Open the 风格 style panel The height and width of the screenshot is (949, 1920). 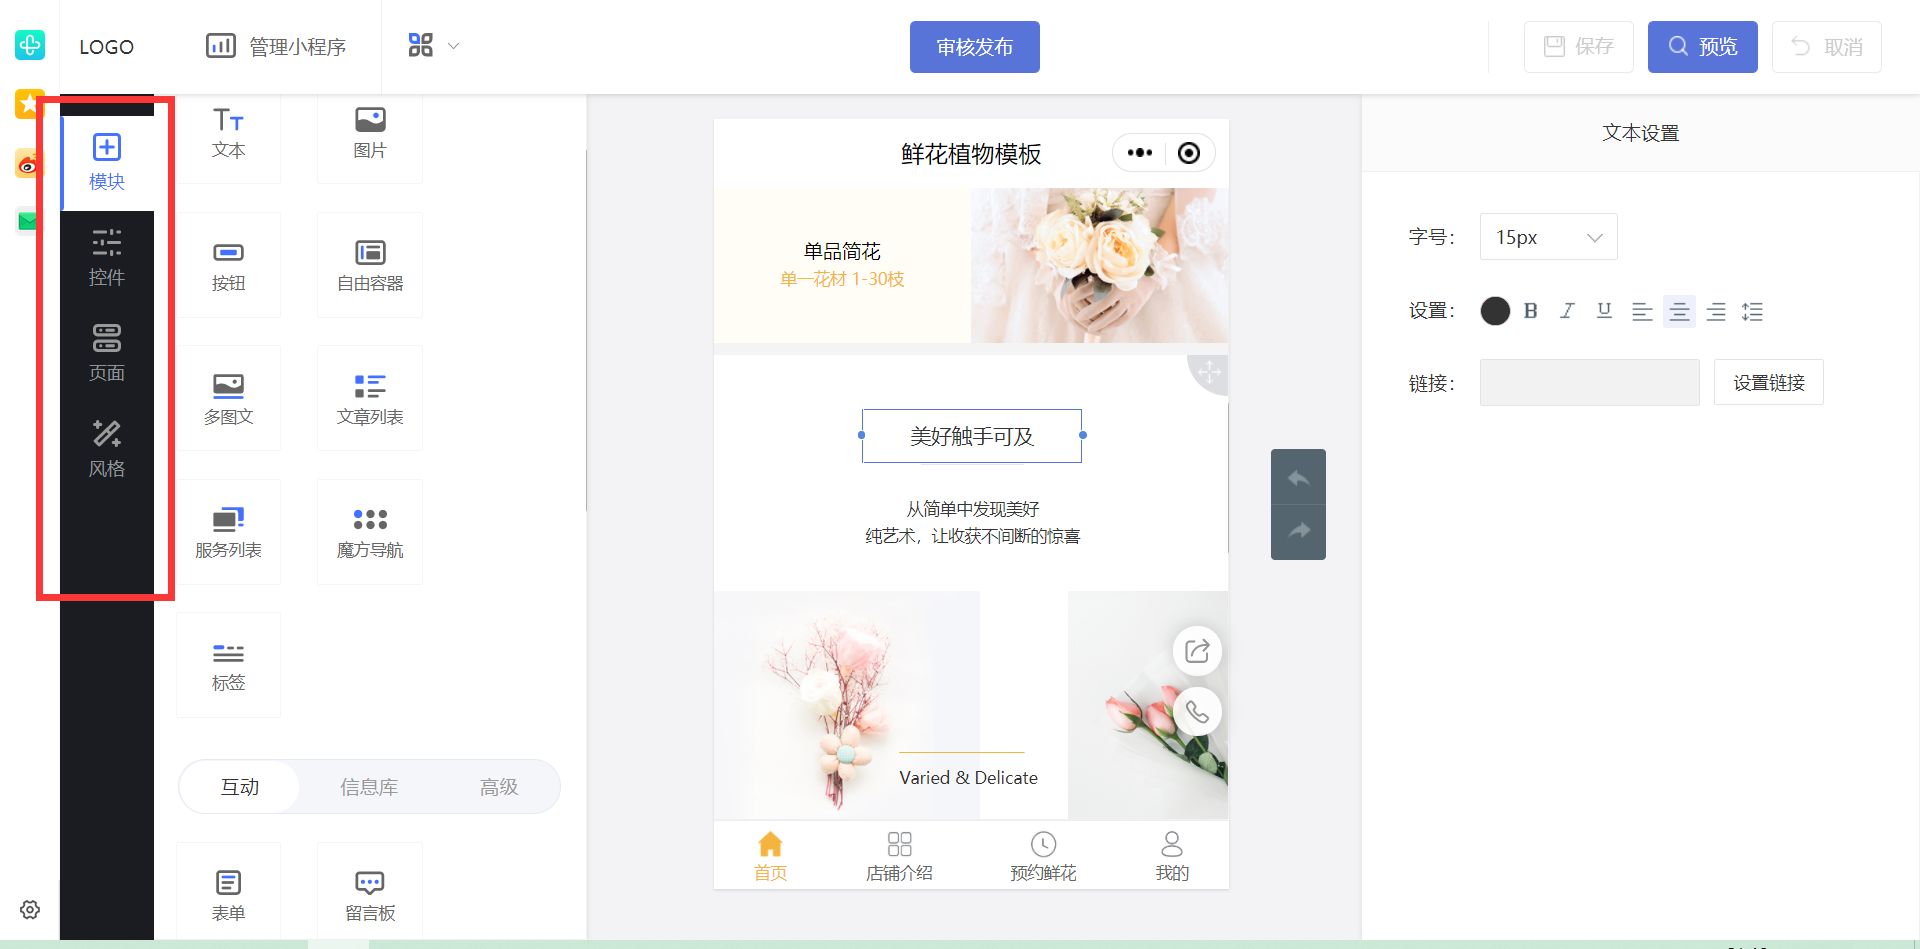pos(106,447)
